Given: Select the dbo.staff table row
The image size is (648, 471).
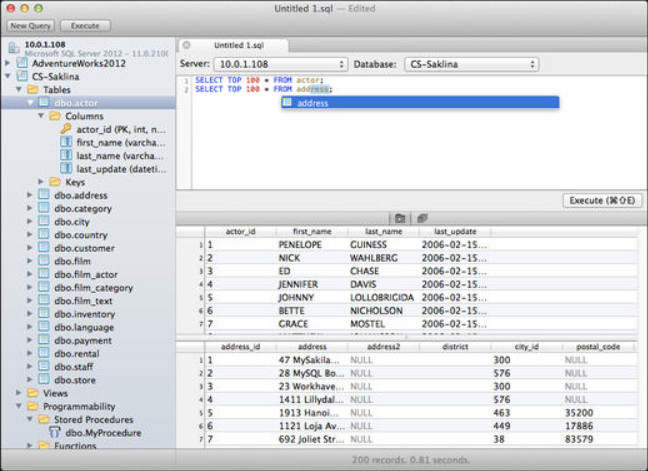Looking at the screenshot, I should [88, 367].
